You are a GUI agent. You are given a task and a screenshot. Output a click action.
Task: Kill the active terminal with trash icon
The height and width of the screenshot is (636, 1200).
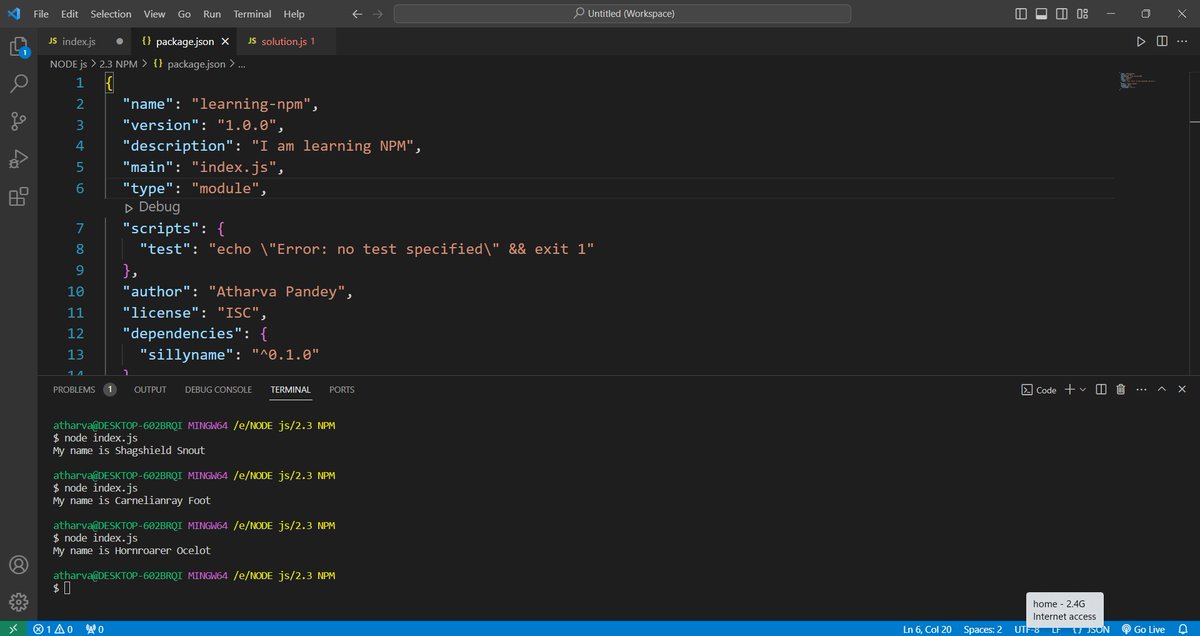[1119, 389]
